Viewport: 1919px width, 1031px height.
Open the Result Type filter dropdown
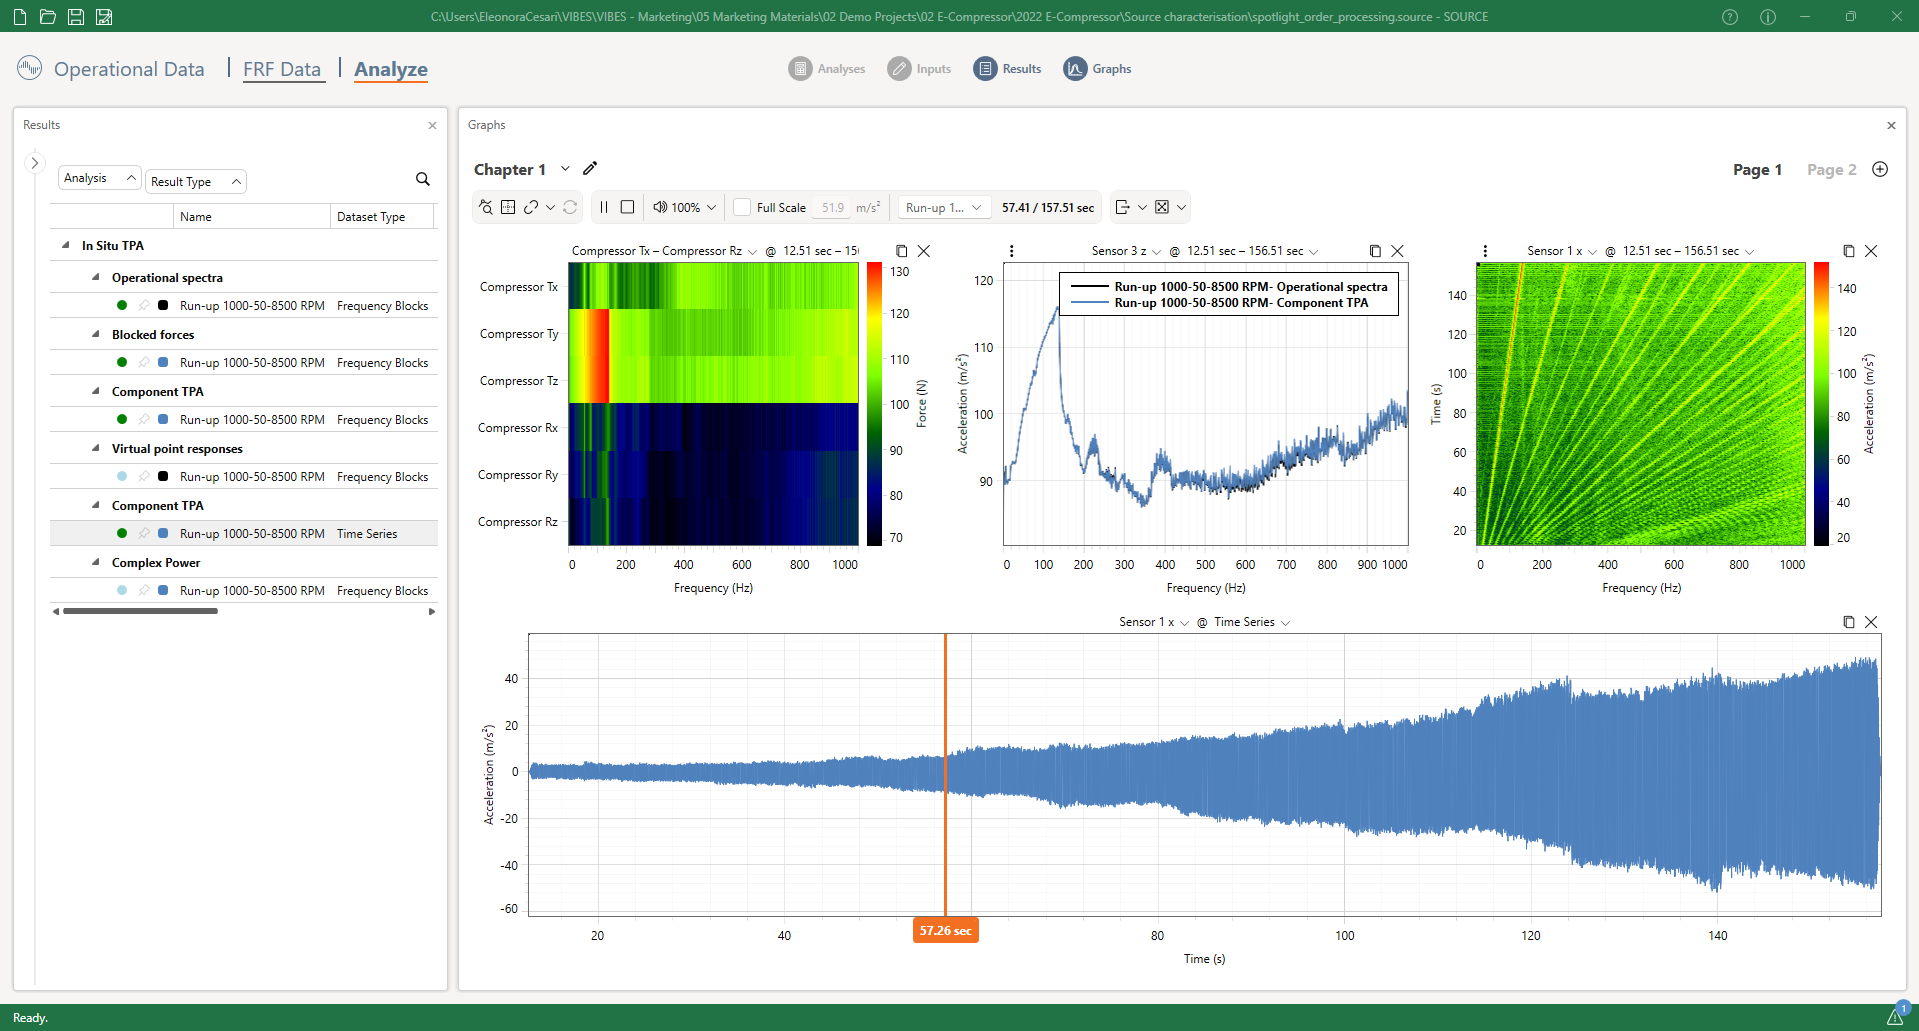196,181
